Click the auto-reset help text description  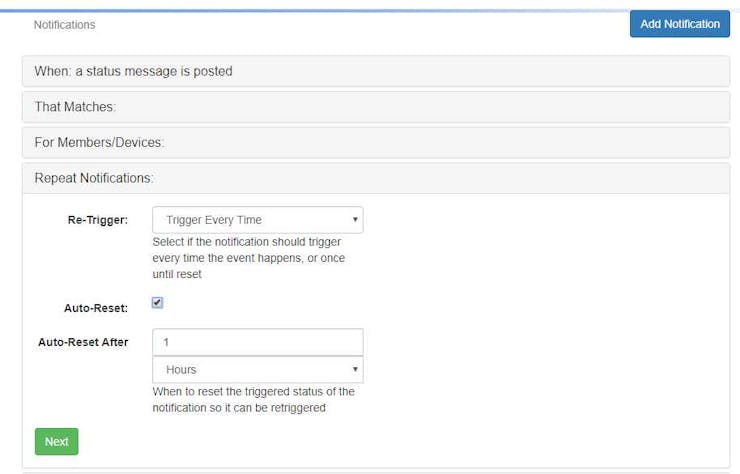(253, 399)
